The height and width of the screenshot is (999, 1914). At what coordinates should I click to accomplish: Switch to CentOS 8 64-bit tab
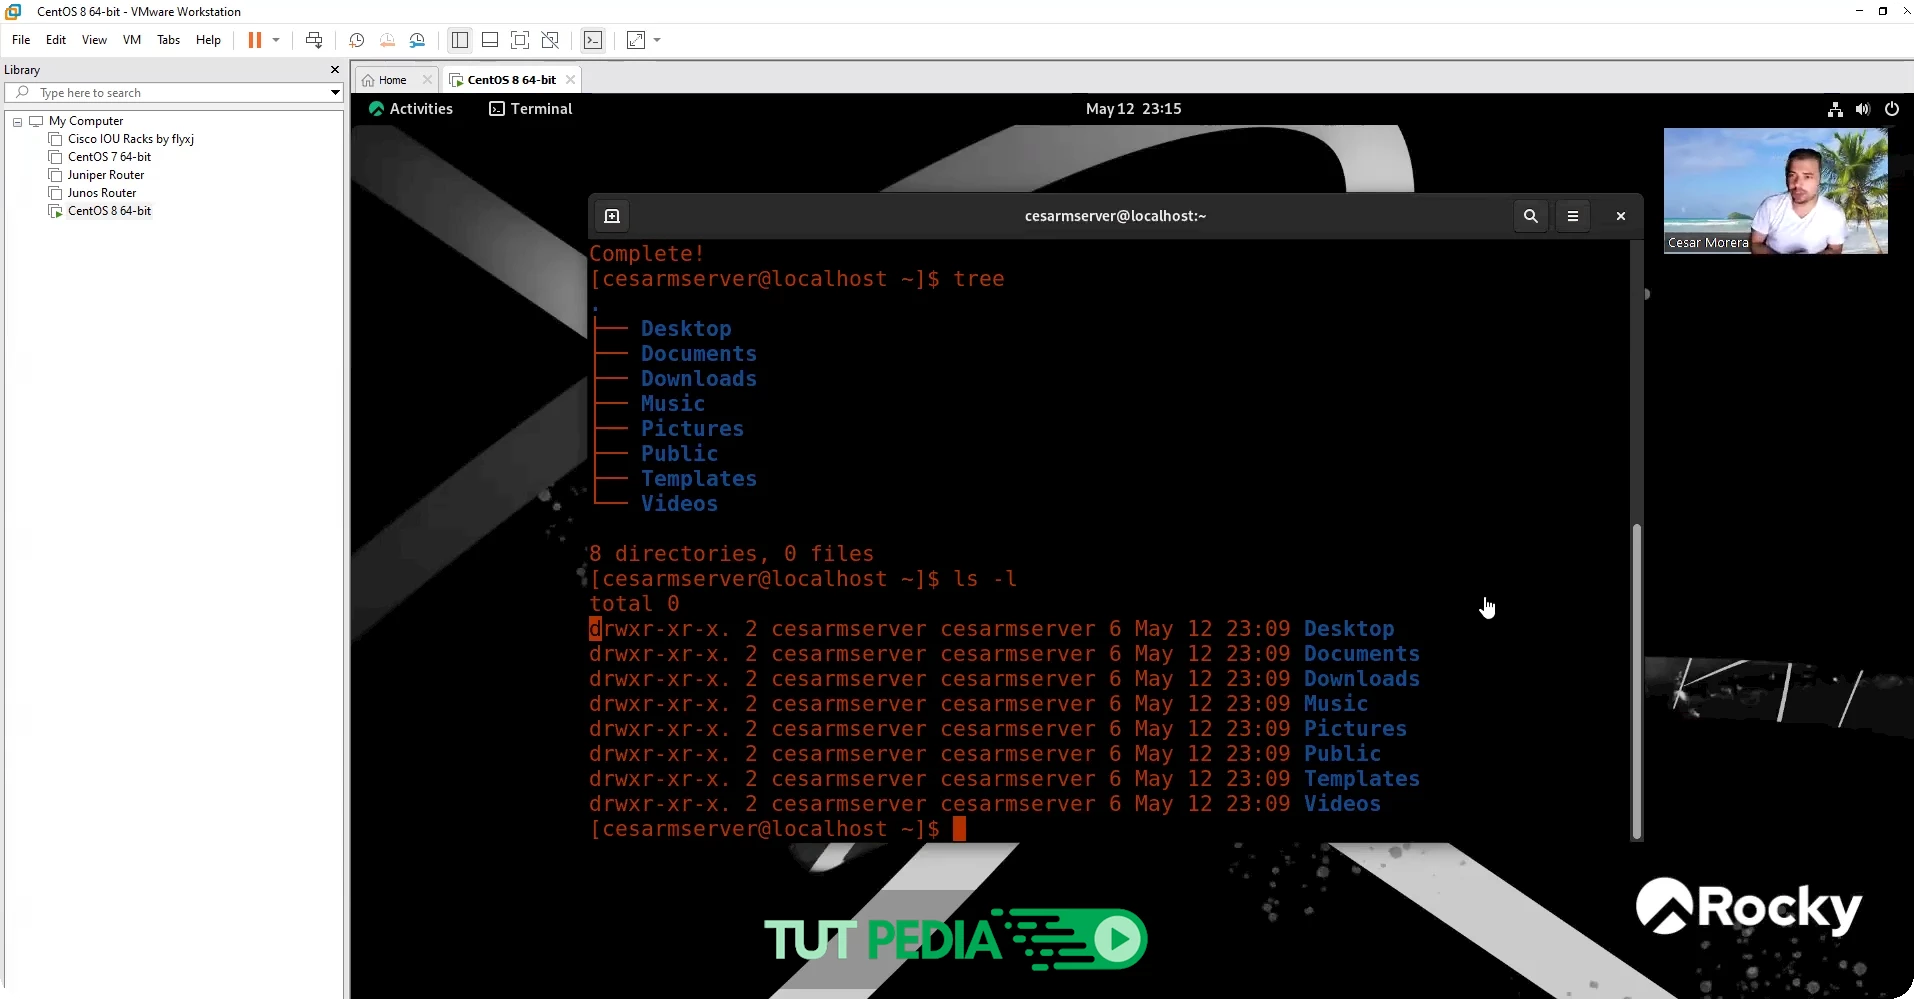pos(511,80)
